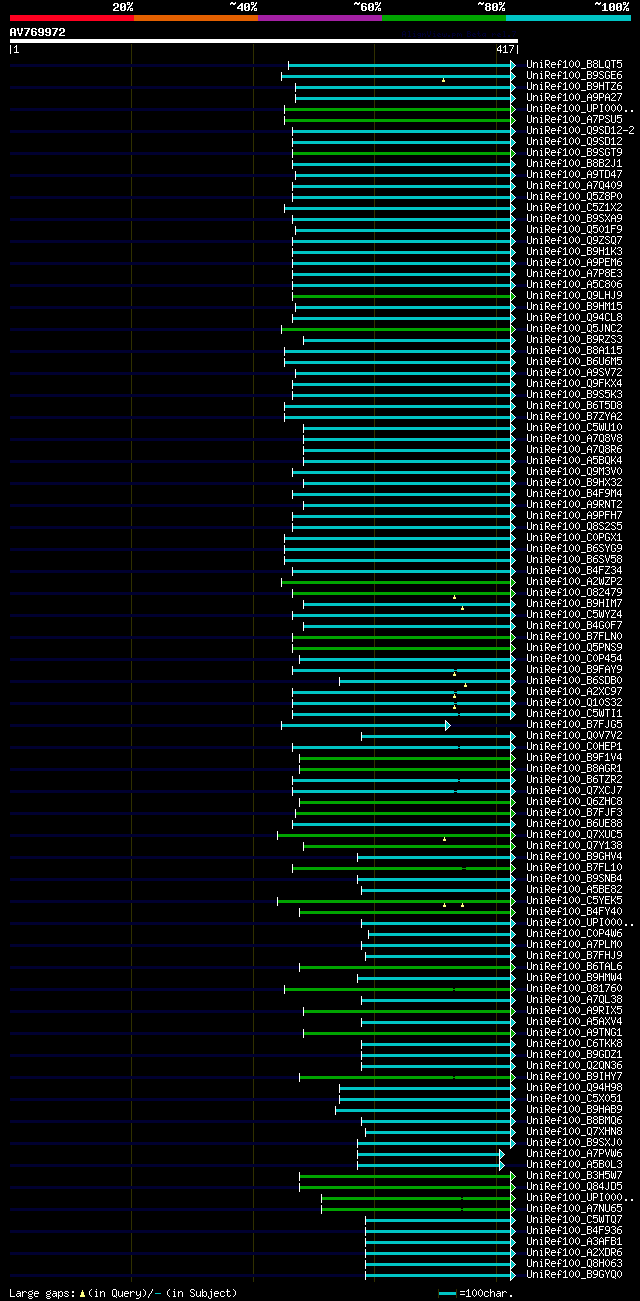Click label UniRef100_B9RZS3
Screen dimensions: 640x1301
(x=574, y=339)
